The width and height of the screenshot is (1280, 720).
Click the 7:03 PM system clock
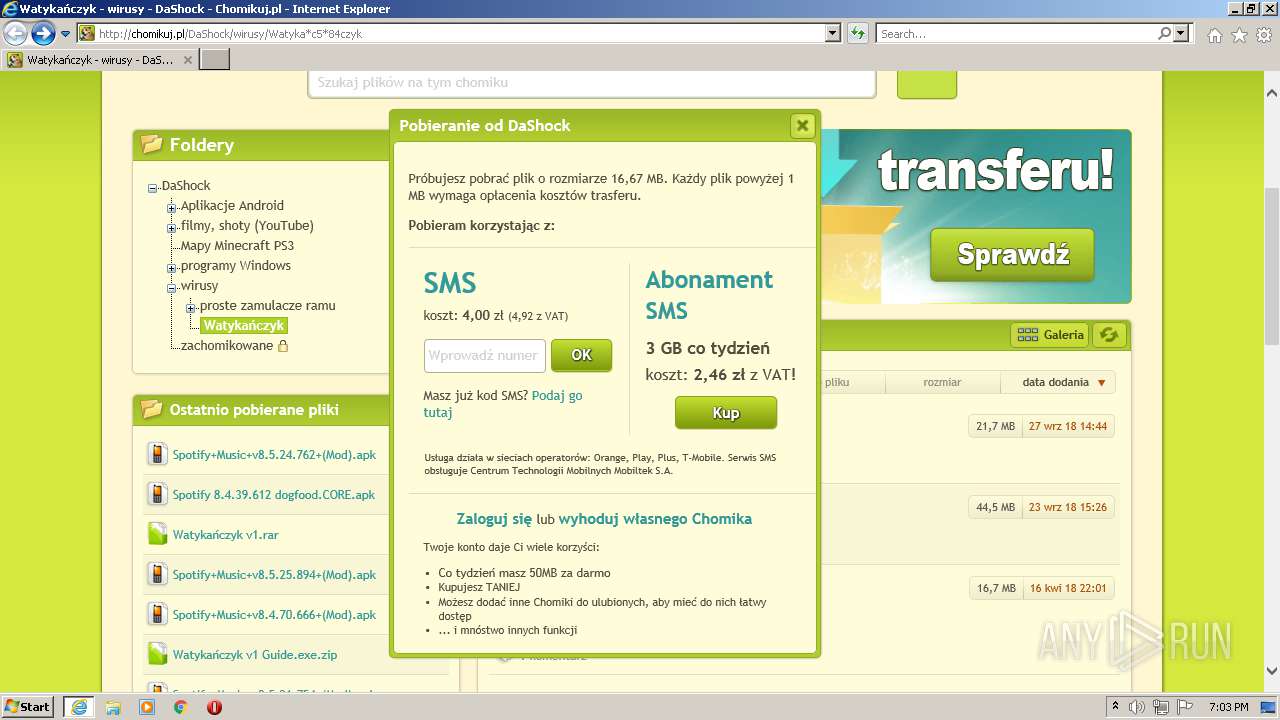click(1228, 707)
